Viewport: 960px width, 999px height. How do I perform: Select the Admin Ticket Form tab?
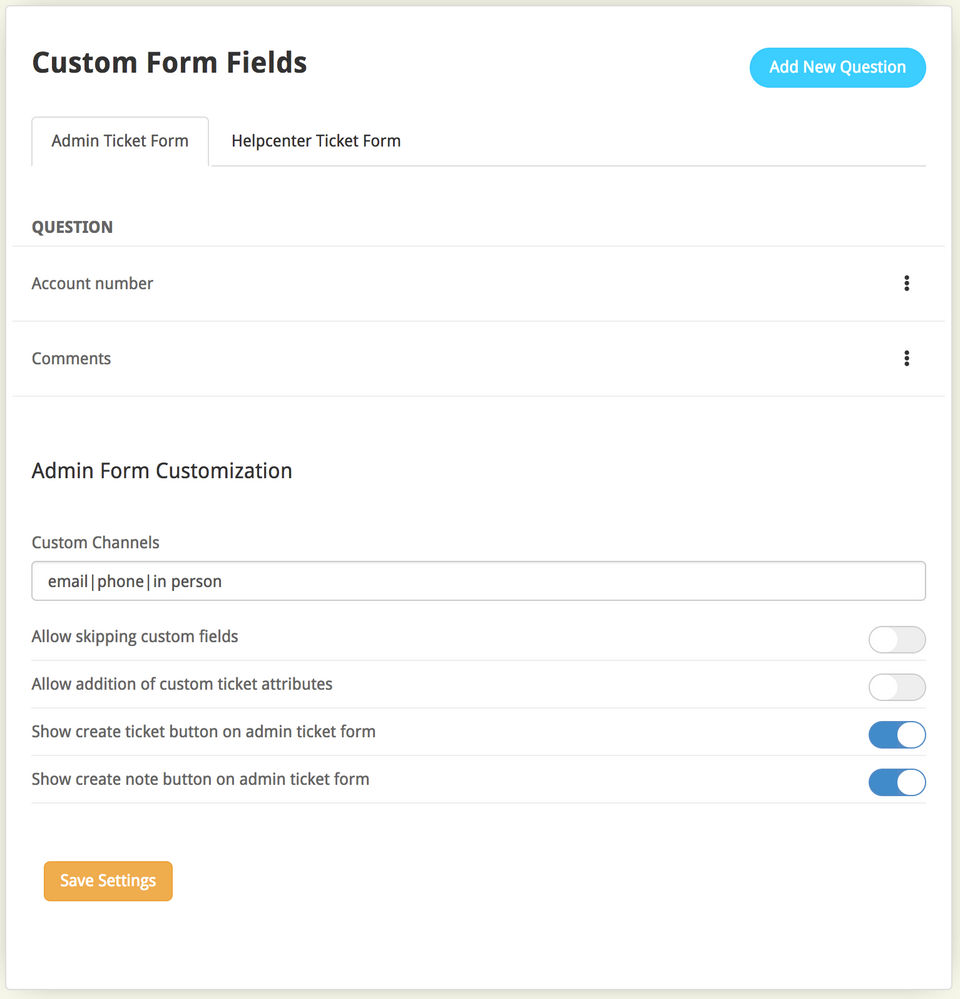pyautogui.click(x=120, y=141)
